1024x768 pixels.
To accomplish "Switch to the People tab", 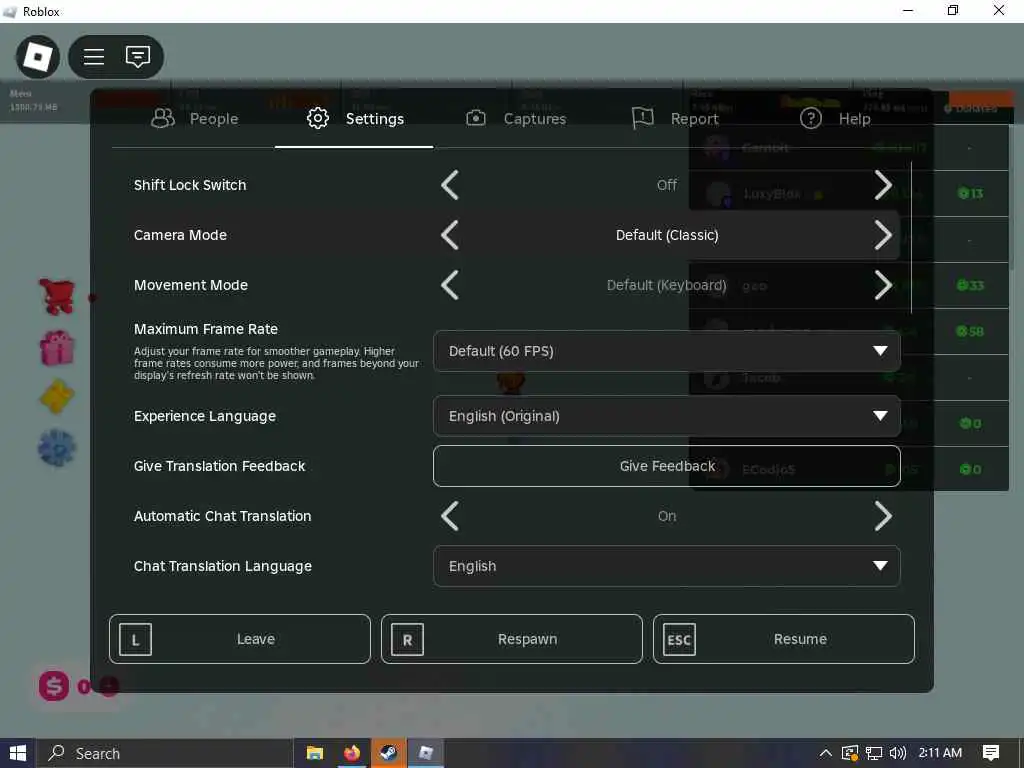I will 195,119.
